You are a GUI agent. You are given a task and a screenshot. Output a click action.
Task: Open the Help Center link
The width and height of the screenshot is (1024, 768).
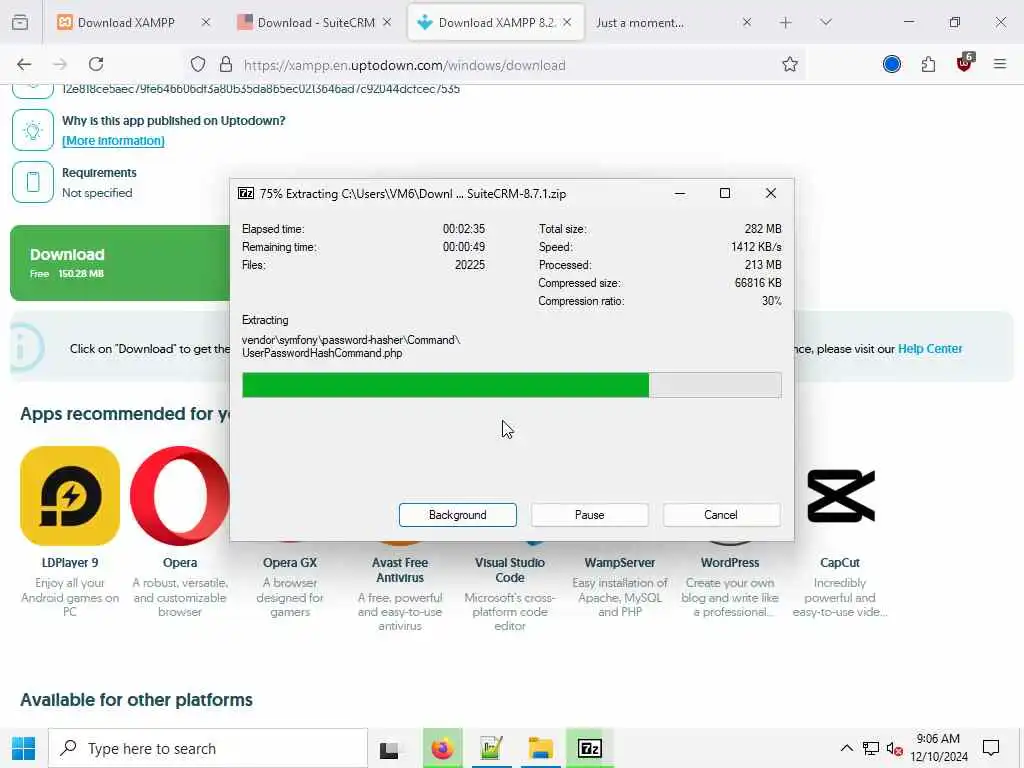click(930, 349)
